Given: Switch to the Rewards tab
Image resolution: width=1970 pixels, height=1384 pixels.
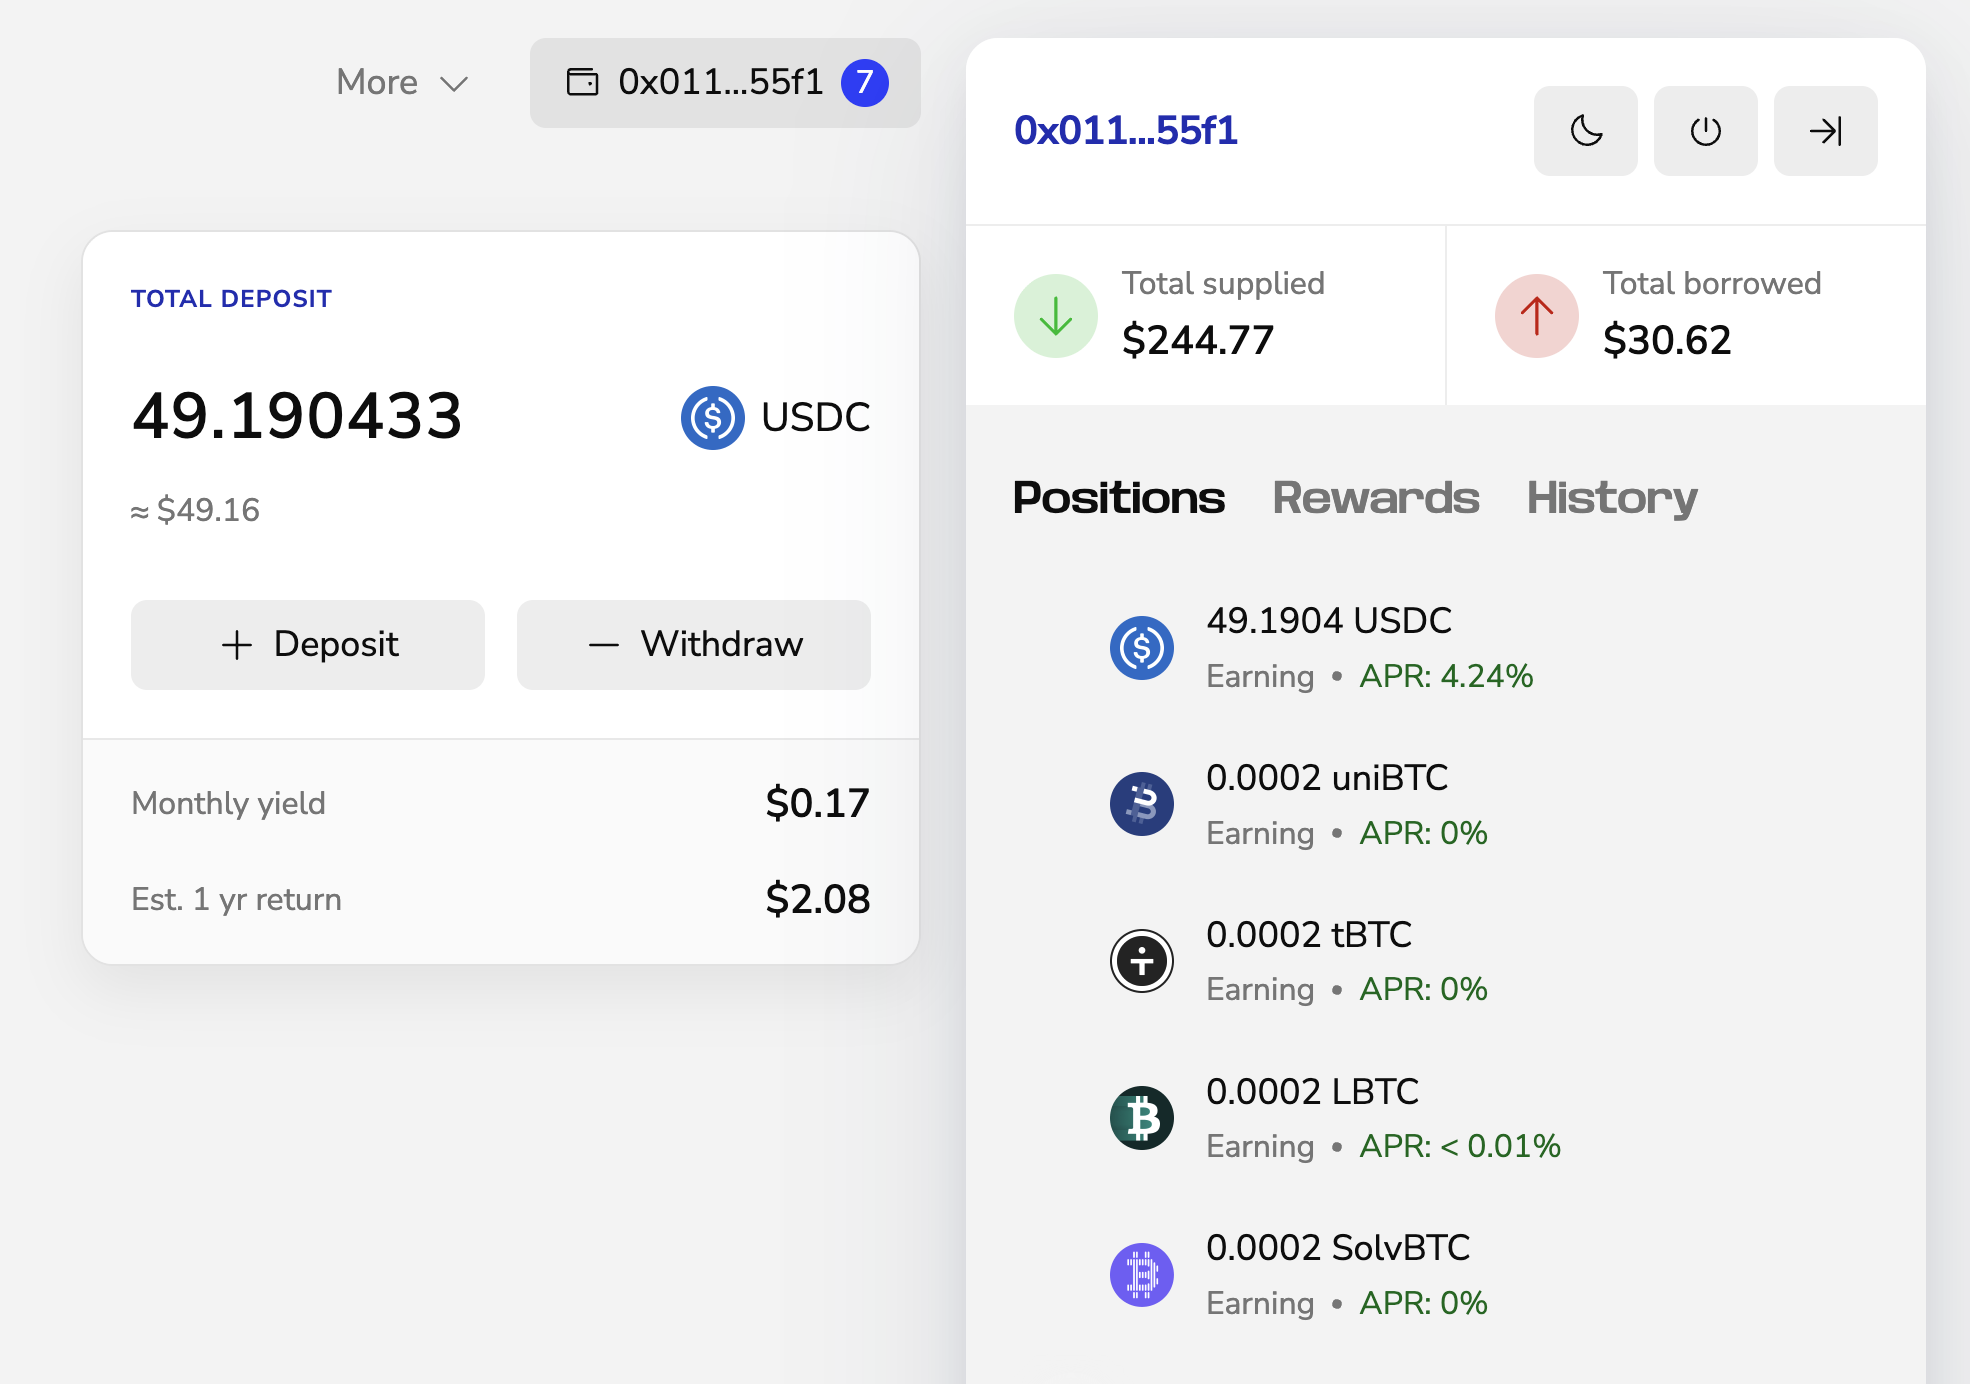Looking at the screenshot, I should (x=1375, y=498).
